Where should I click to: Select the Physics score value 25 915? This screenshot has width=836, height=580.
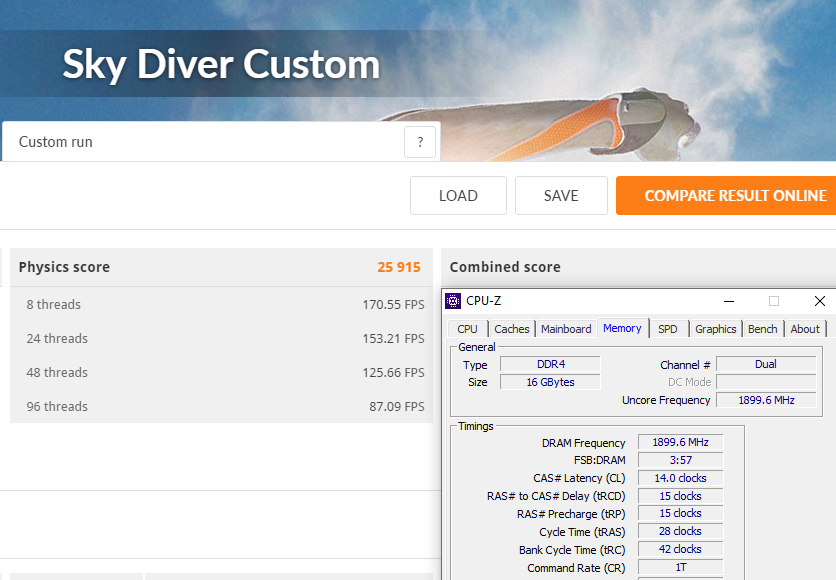click(x=399, y=267)
